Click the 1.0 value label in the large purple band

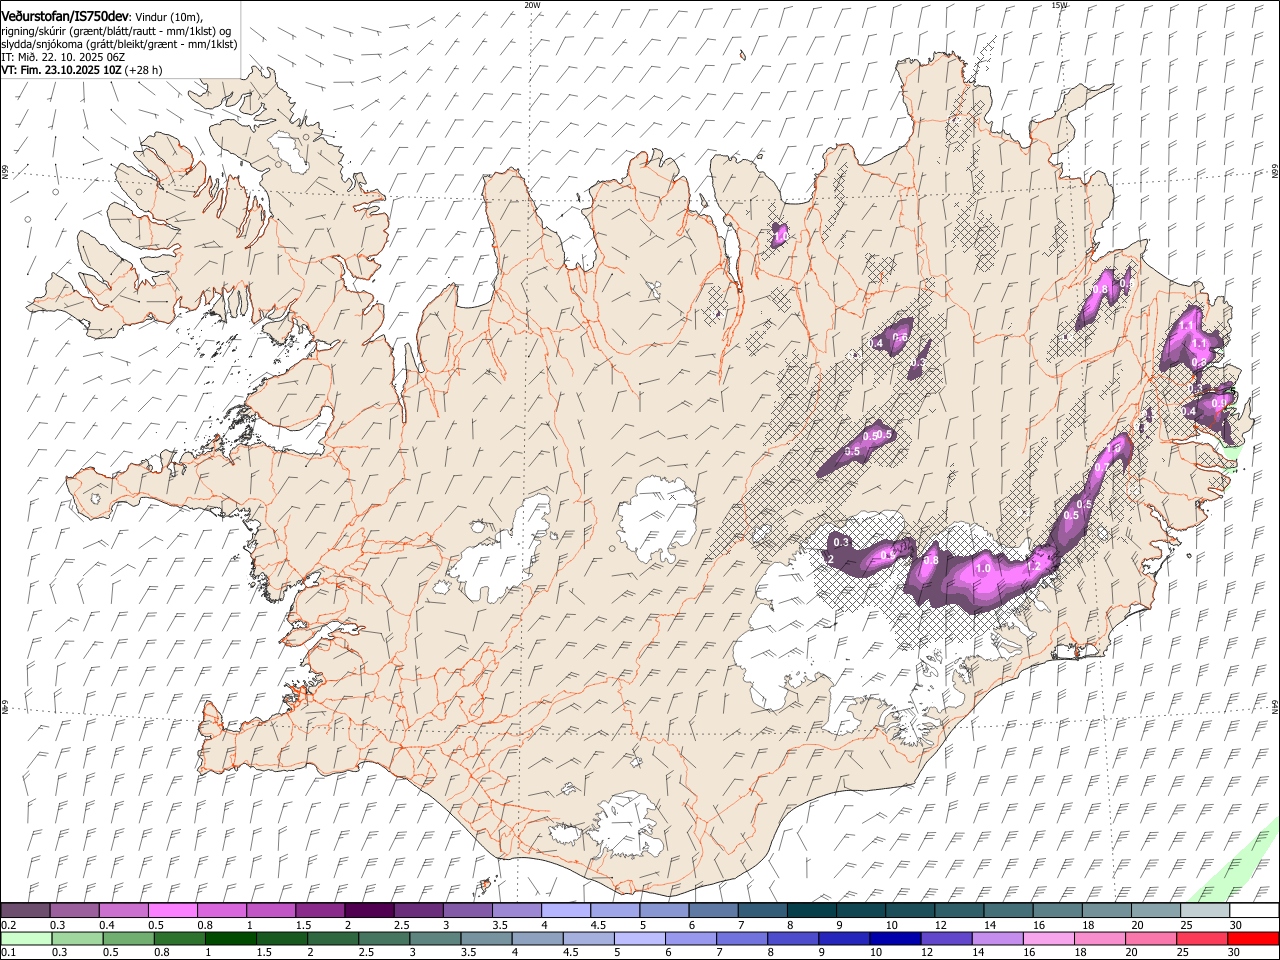983,568
